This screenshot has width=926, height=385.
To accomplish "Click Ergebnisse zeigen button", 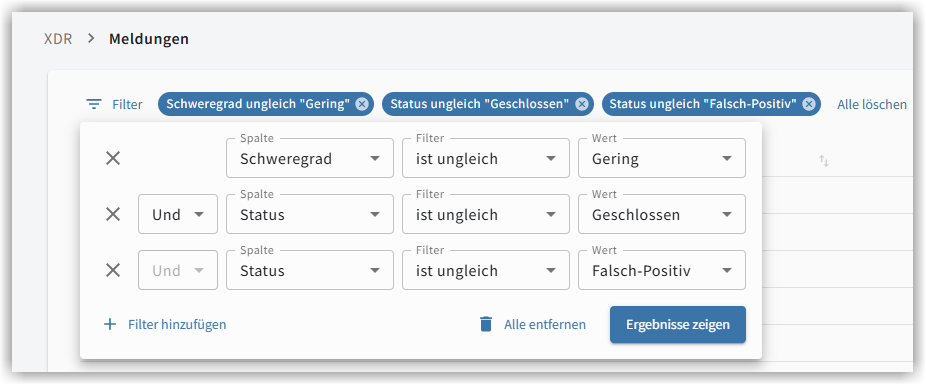I will pos(678,324).
